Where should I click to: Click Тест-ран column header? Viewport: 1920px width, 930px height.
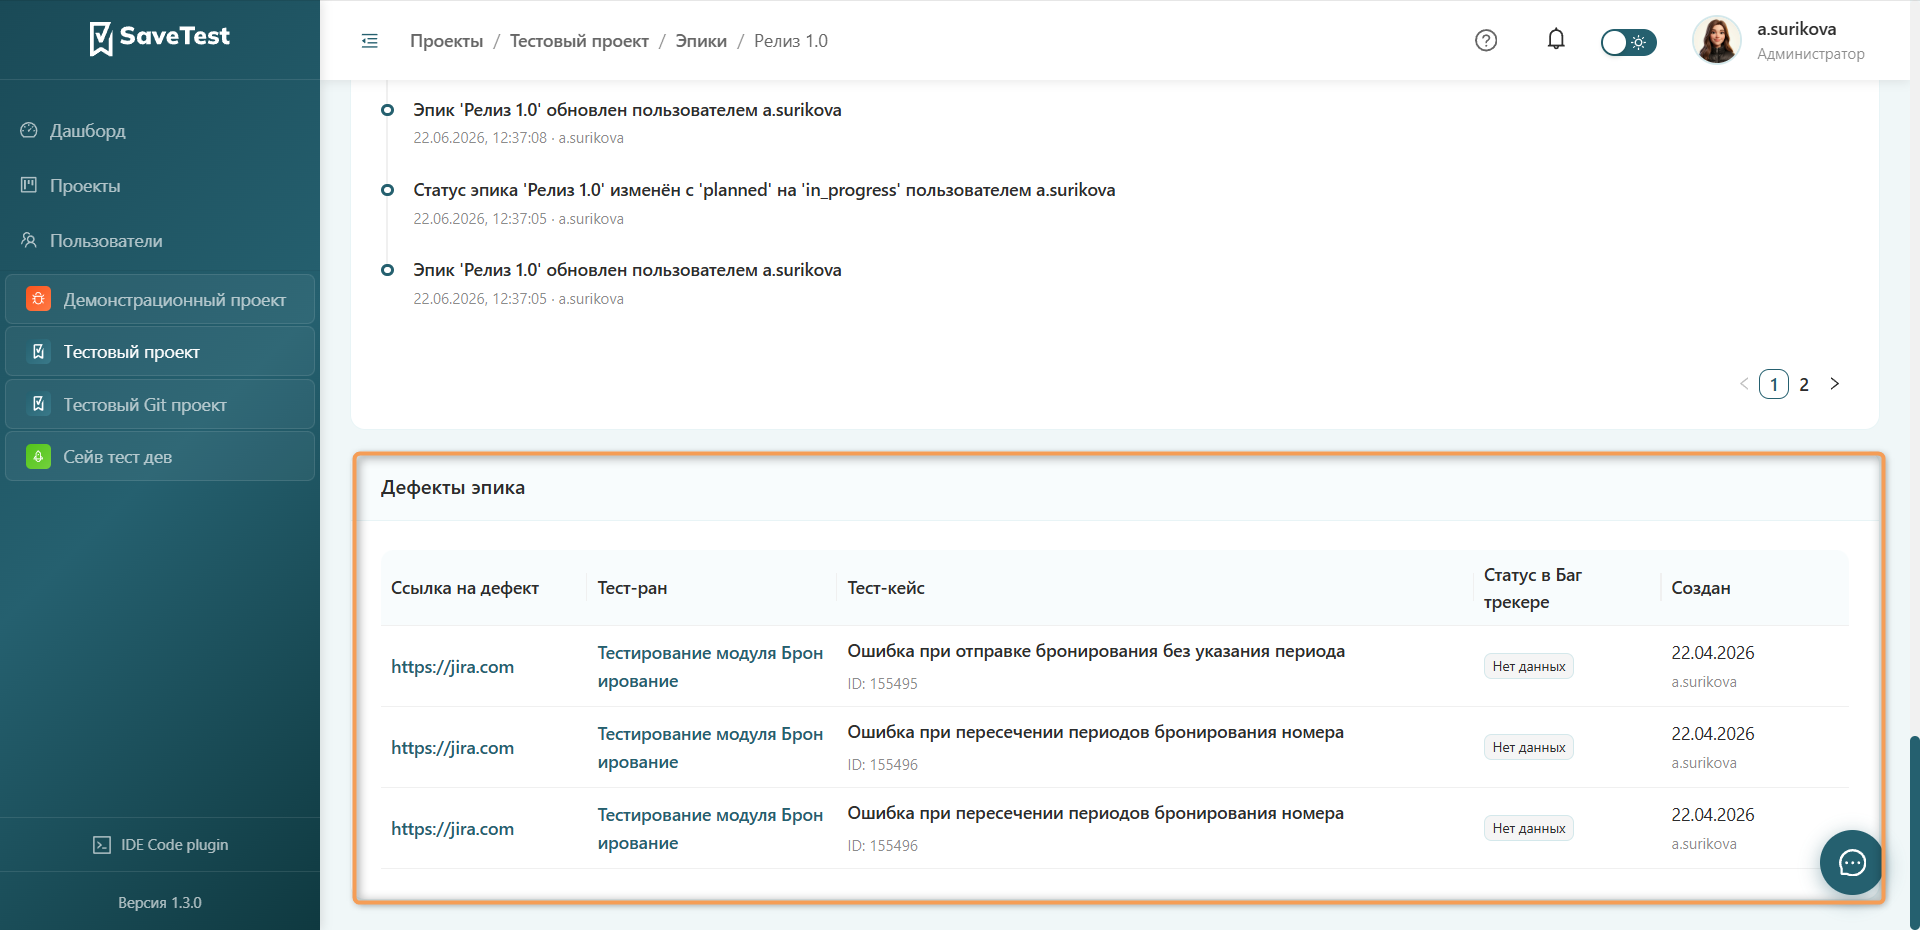coord(632,588)
